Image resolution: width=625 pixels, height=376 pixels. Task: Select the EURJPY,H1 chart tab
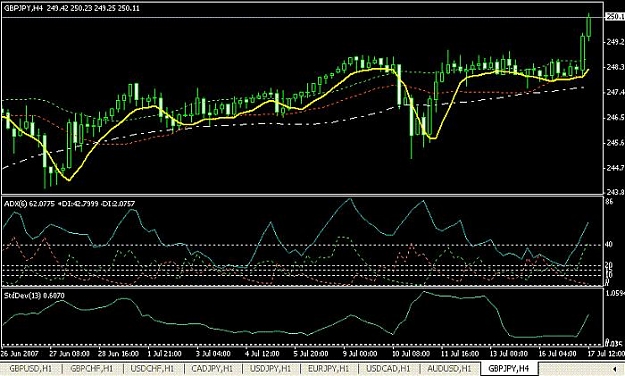(x=328, y=368)
